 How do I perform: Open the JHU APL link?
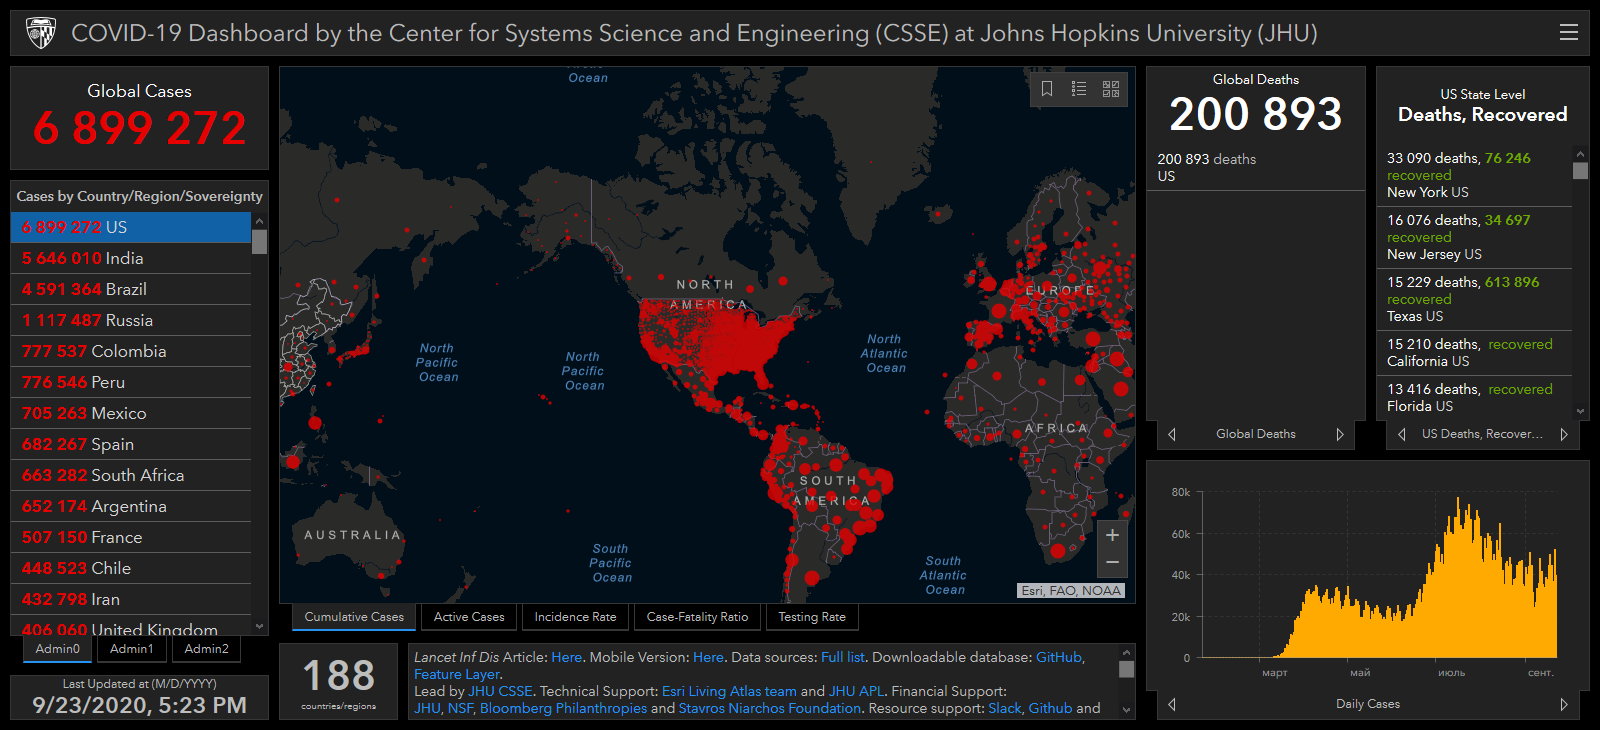pyautogui.click(x=856, y=691)
